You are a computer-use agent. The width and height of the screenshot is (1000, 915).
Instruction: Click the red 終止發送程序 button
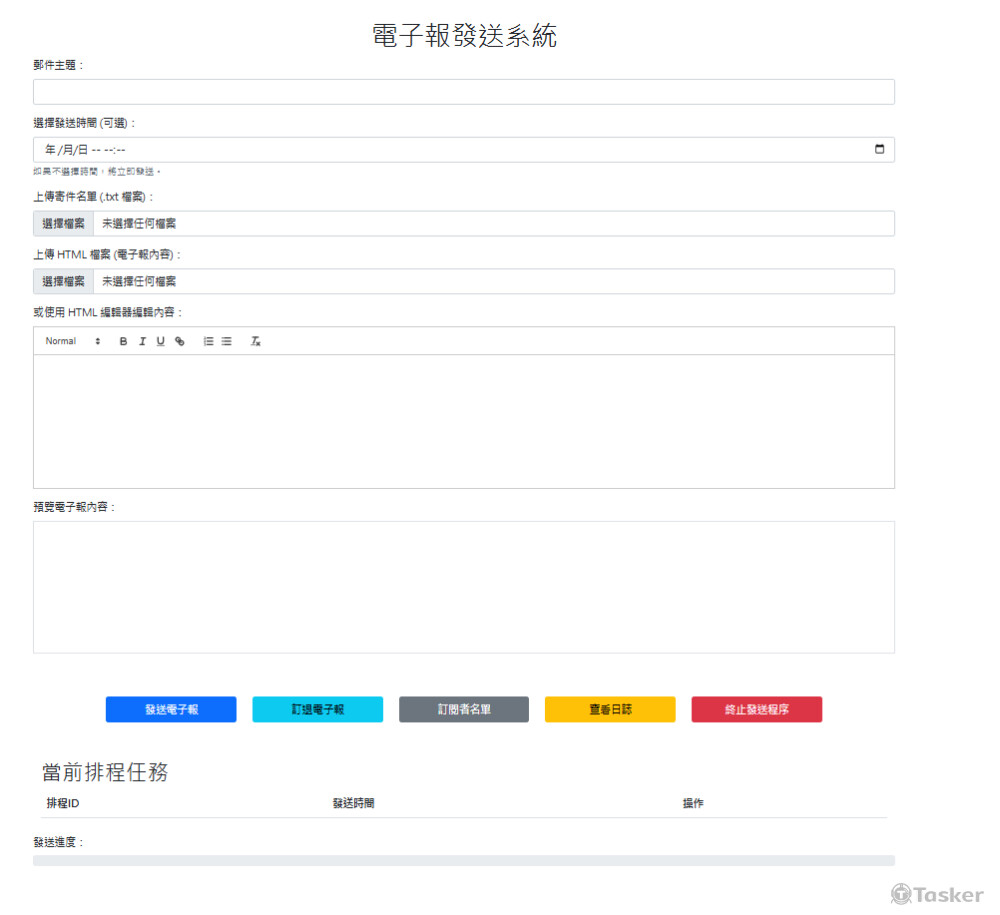tap(757, 709)
